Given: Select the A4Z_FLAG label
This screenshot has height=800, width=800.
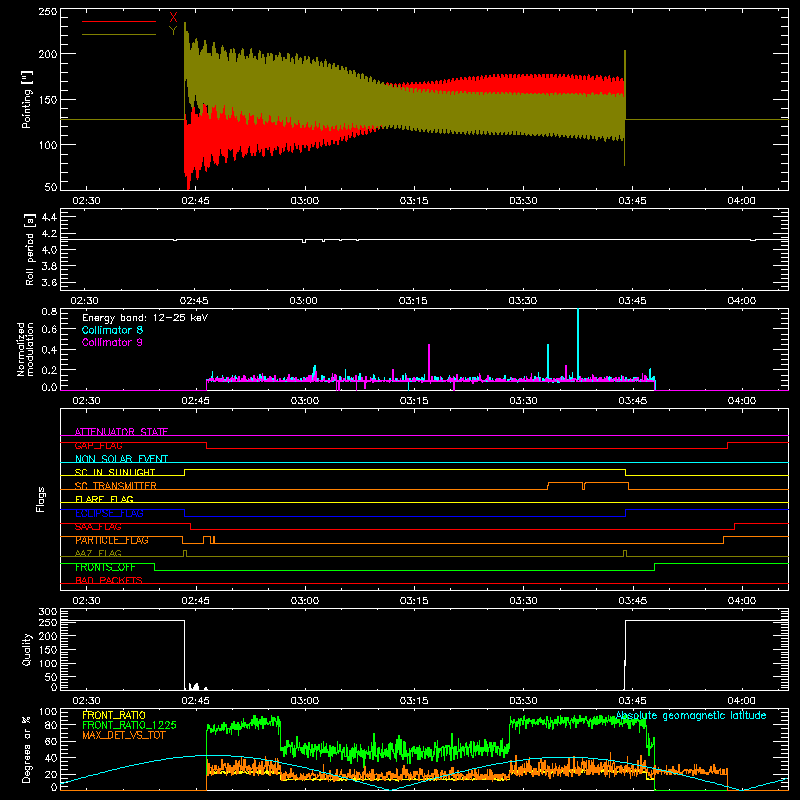Looking at the screenshot, I should pos(98,553).
